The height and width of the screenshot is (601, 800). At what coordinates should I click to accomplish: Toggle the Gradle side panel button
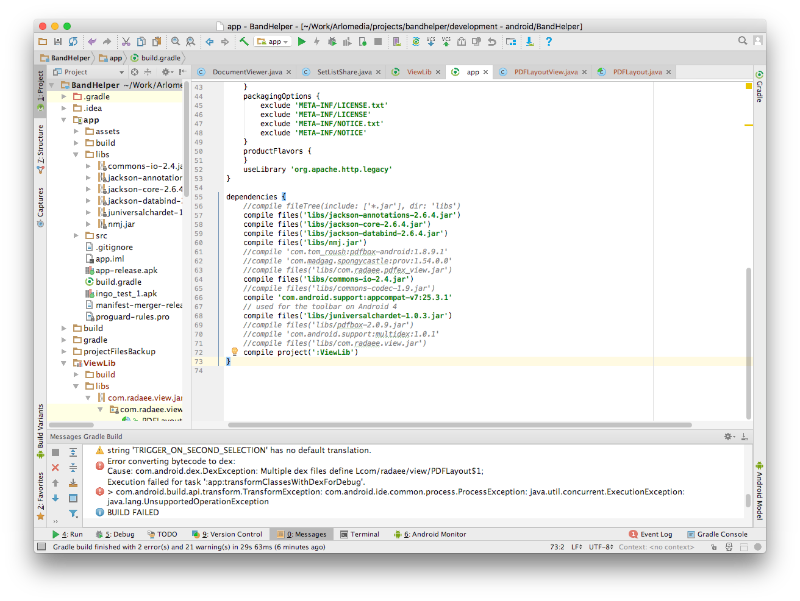[x=759, y=88]
